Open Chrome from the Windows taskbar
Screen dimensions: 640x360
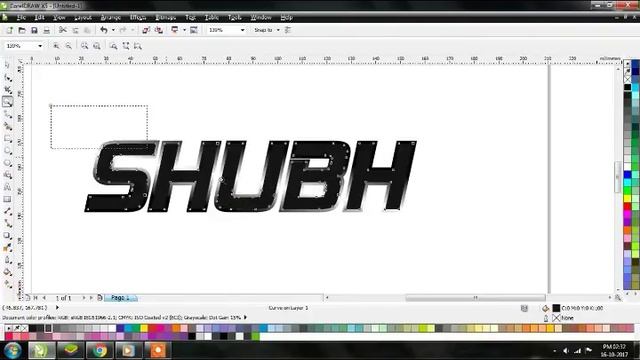click(x=99, y=350)
